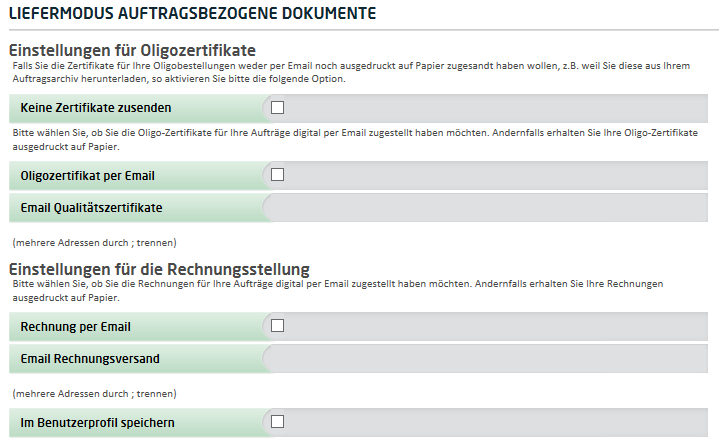
Task: Click the Einstellungen für Oligozertifikate heading
Action: 132,50
